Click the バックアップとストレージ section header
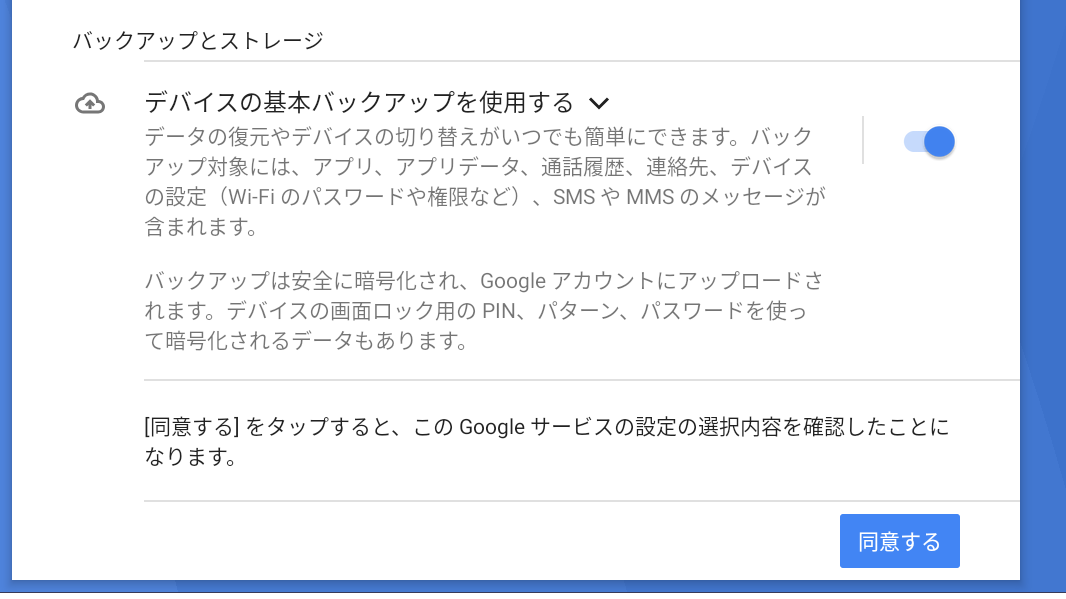The image size is (1066, 599). coord(198,40)
